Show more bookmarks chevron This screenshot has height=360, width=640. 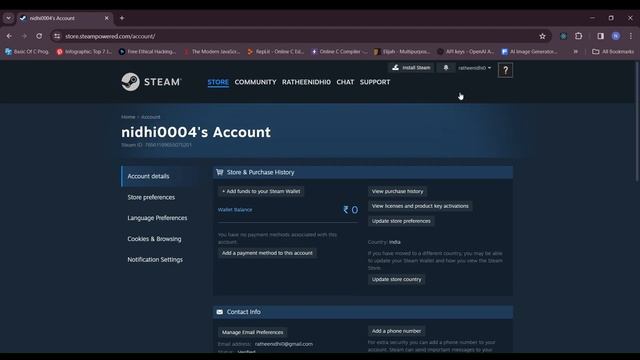pyautogui.click(x=576, y=51)
